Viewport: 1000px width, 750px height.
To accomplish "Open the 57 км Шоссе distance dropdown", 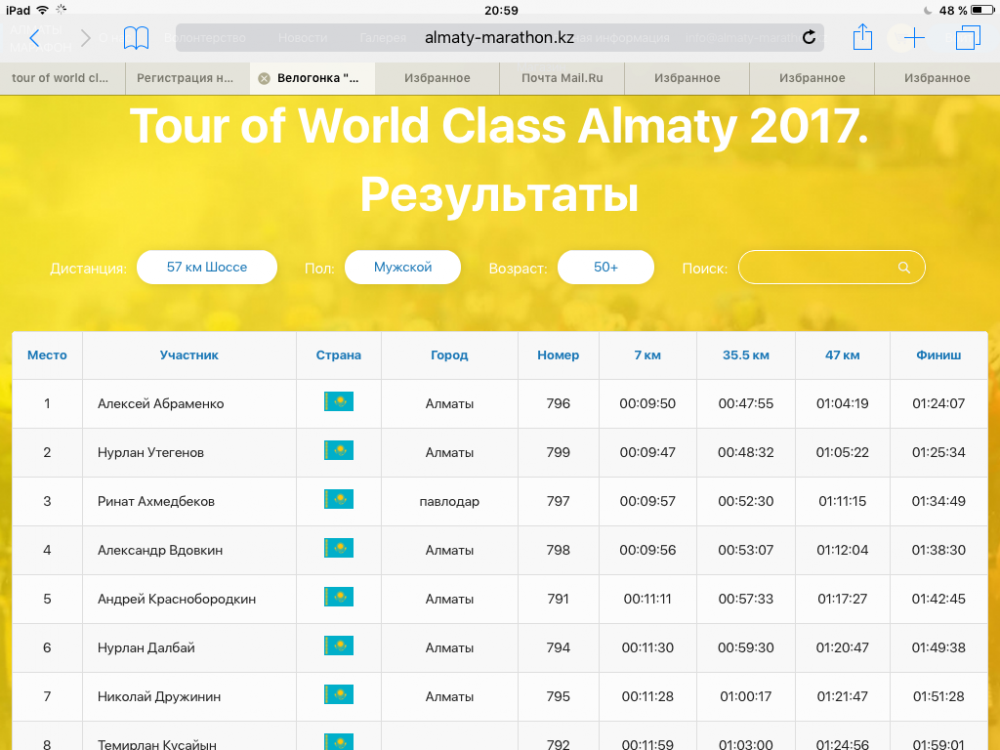I will [x=207, y=268].
